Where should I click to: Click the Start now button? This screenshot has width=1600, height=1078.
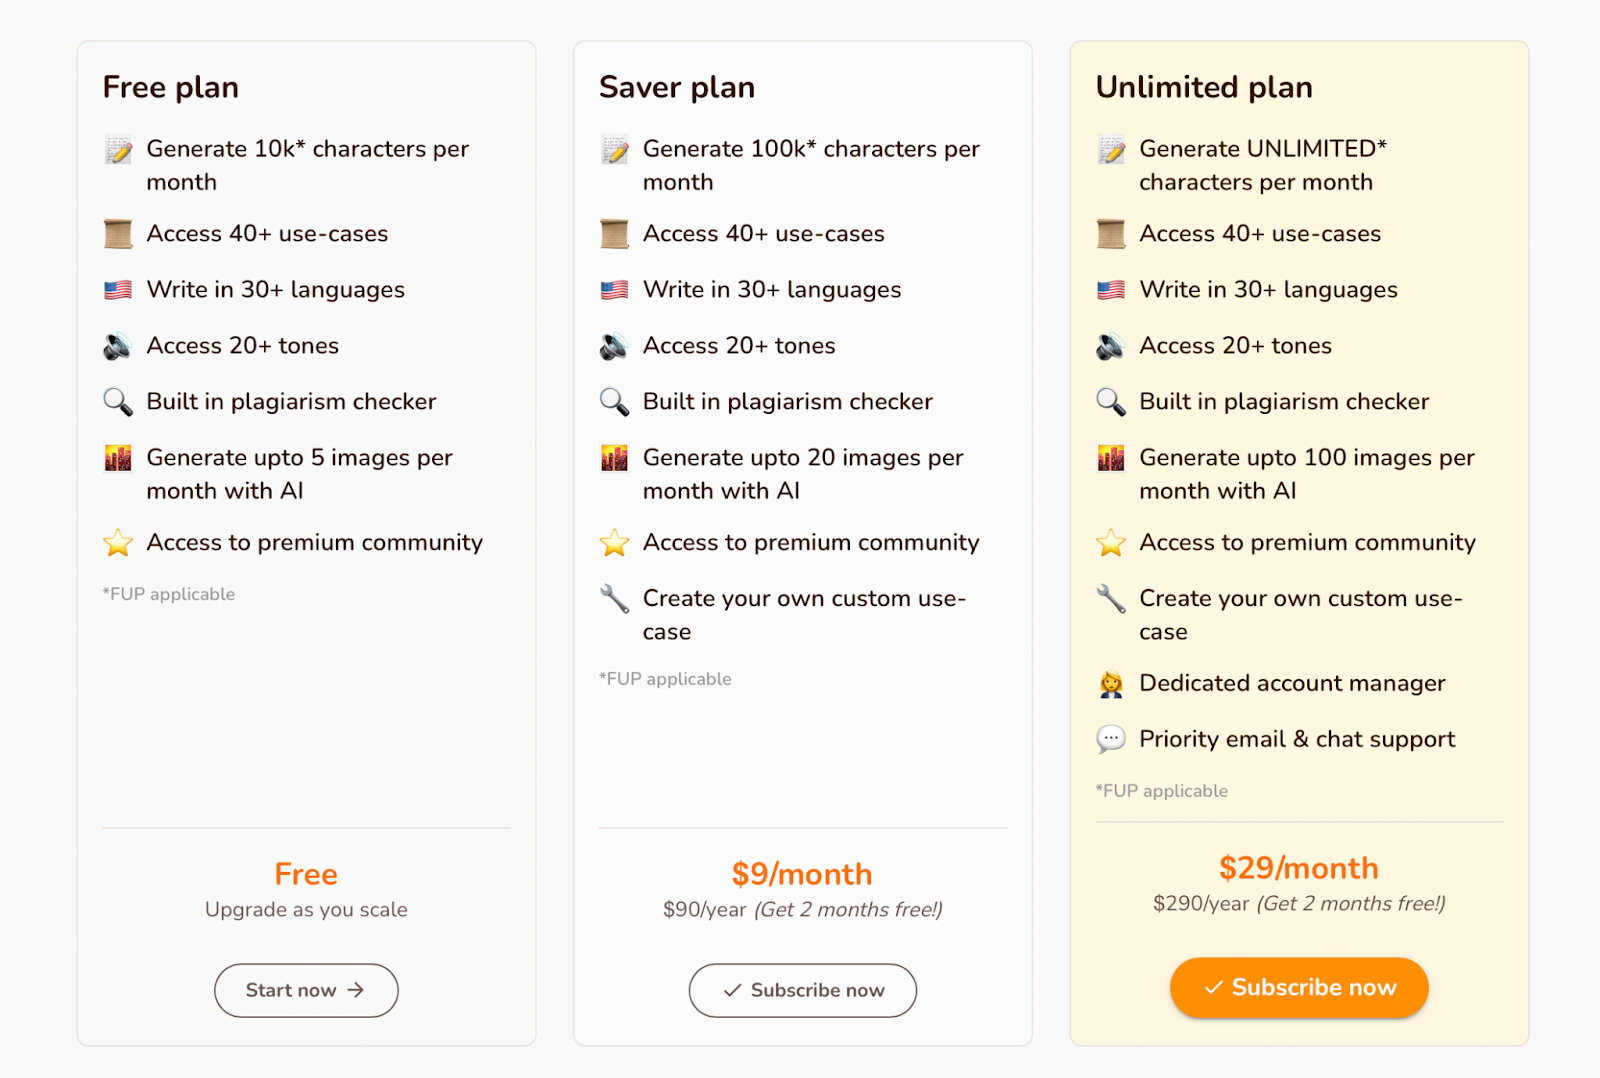pos(306,990)
